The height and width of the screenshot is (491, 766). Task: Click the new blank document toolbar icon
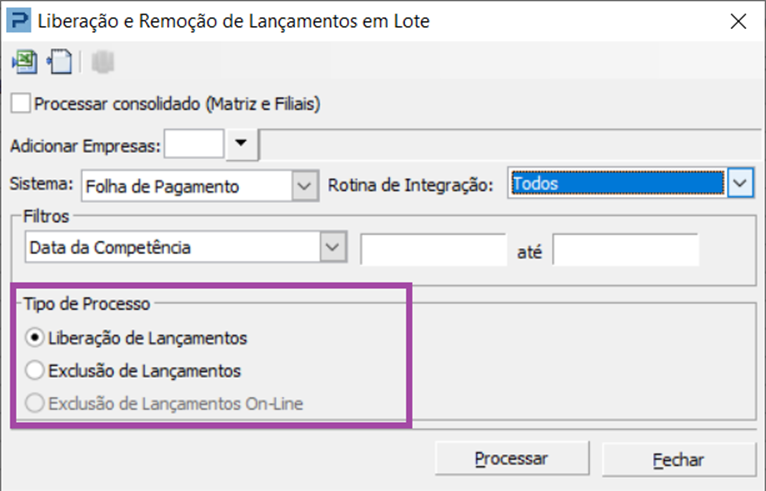coord(60,62)
